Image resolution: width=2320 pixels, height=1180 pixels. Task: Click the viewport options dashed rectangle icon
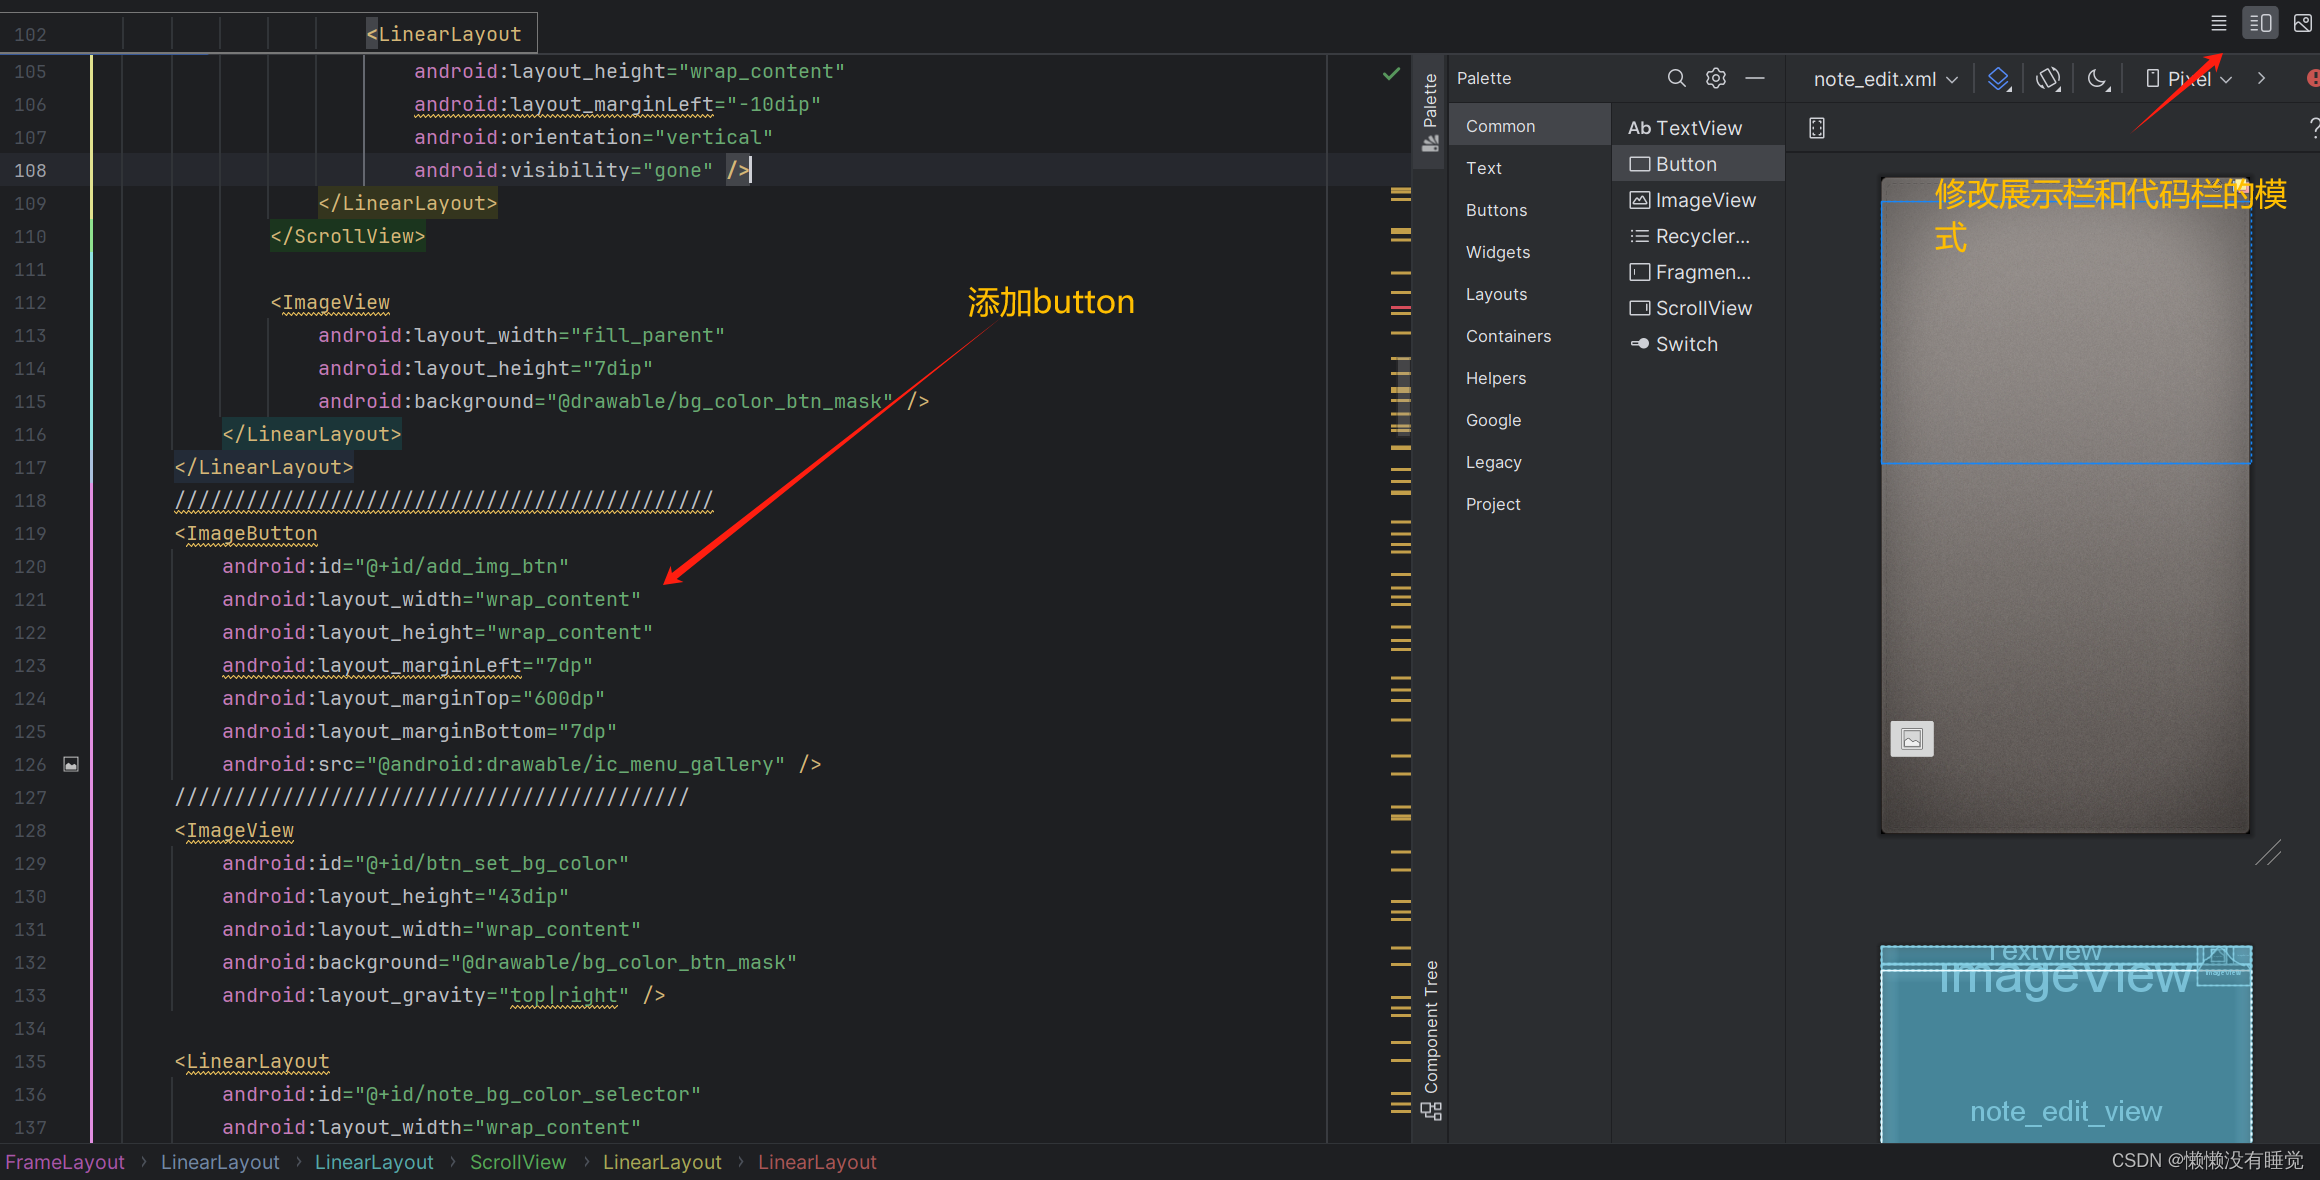1817,128
